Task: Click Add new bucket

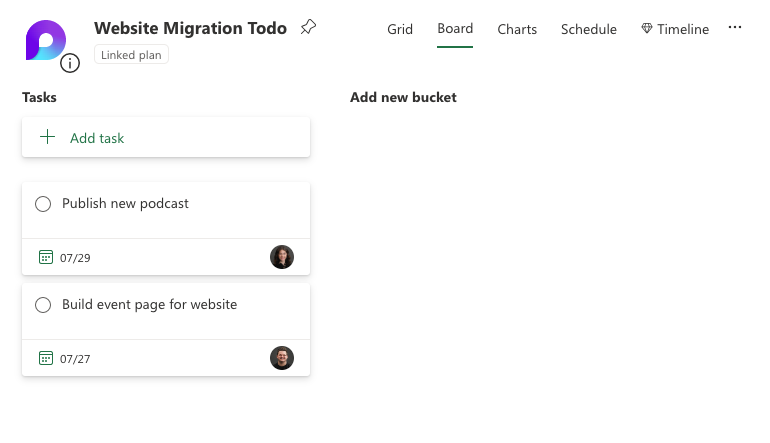Action: pyautogui.click(x=403, y=97)
